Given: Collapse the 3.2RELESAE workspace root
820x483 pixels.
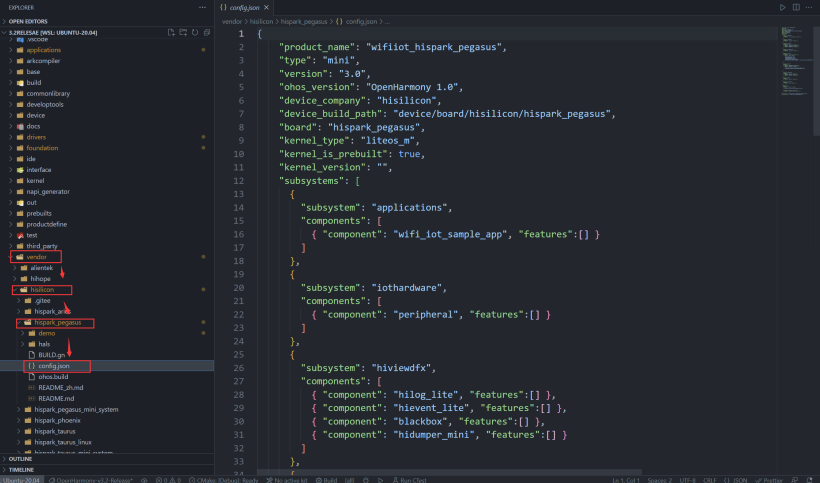Looking at the screenshot, I should pyautogui.click(x=52, y=32).
